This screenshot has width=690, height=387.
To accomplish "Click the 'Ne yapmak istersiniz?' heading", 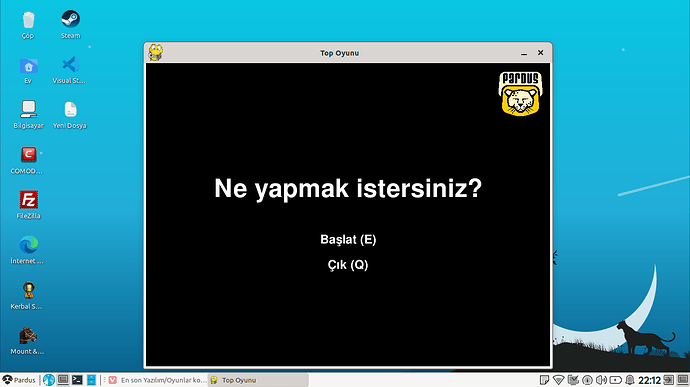I will (x=348, y=188).
